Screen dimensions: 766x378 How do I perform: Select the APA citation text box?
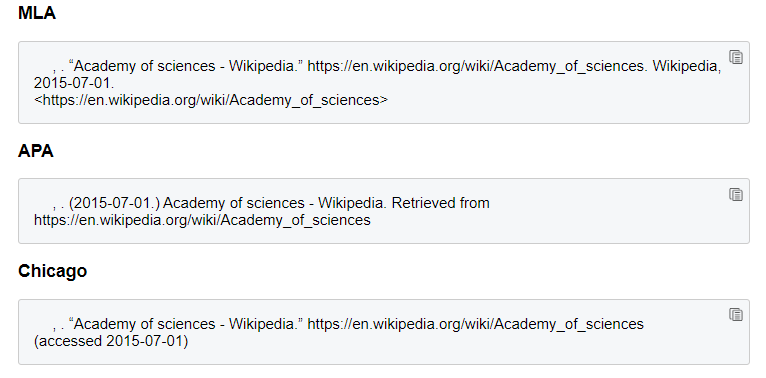pyautogui.click(x=383, y=211)
